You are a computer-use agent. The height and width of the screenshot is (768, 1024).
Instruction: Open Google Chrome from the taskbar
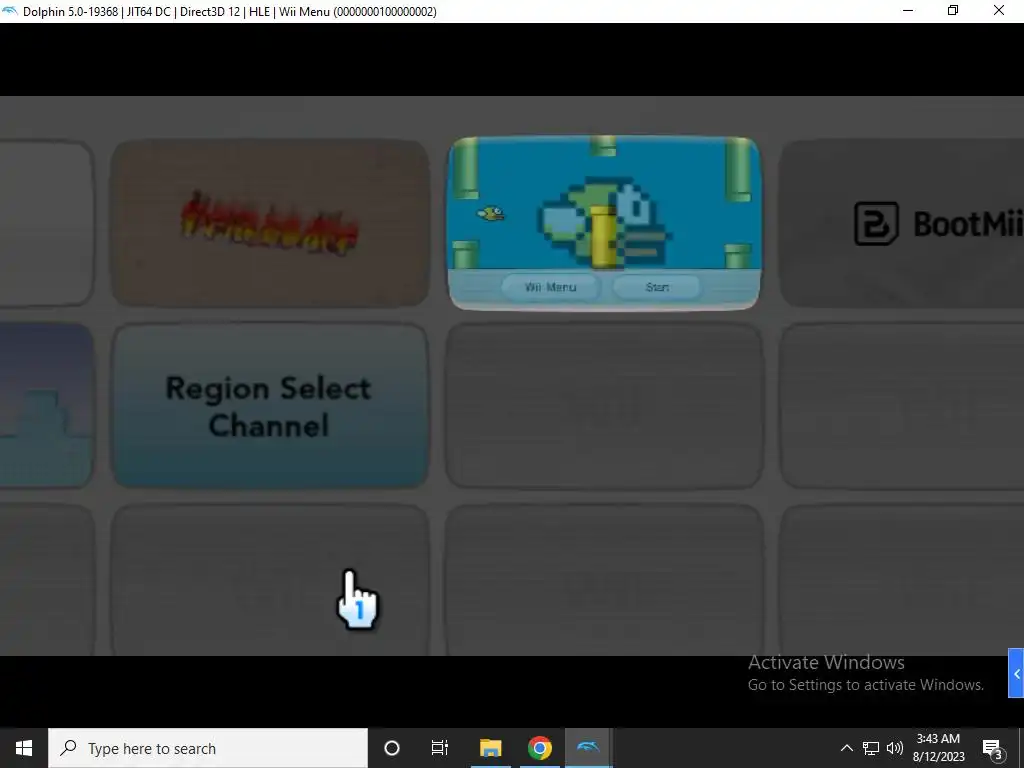point(539,748)
